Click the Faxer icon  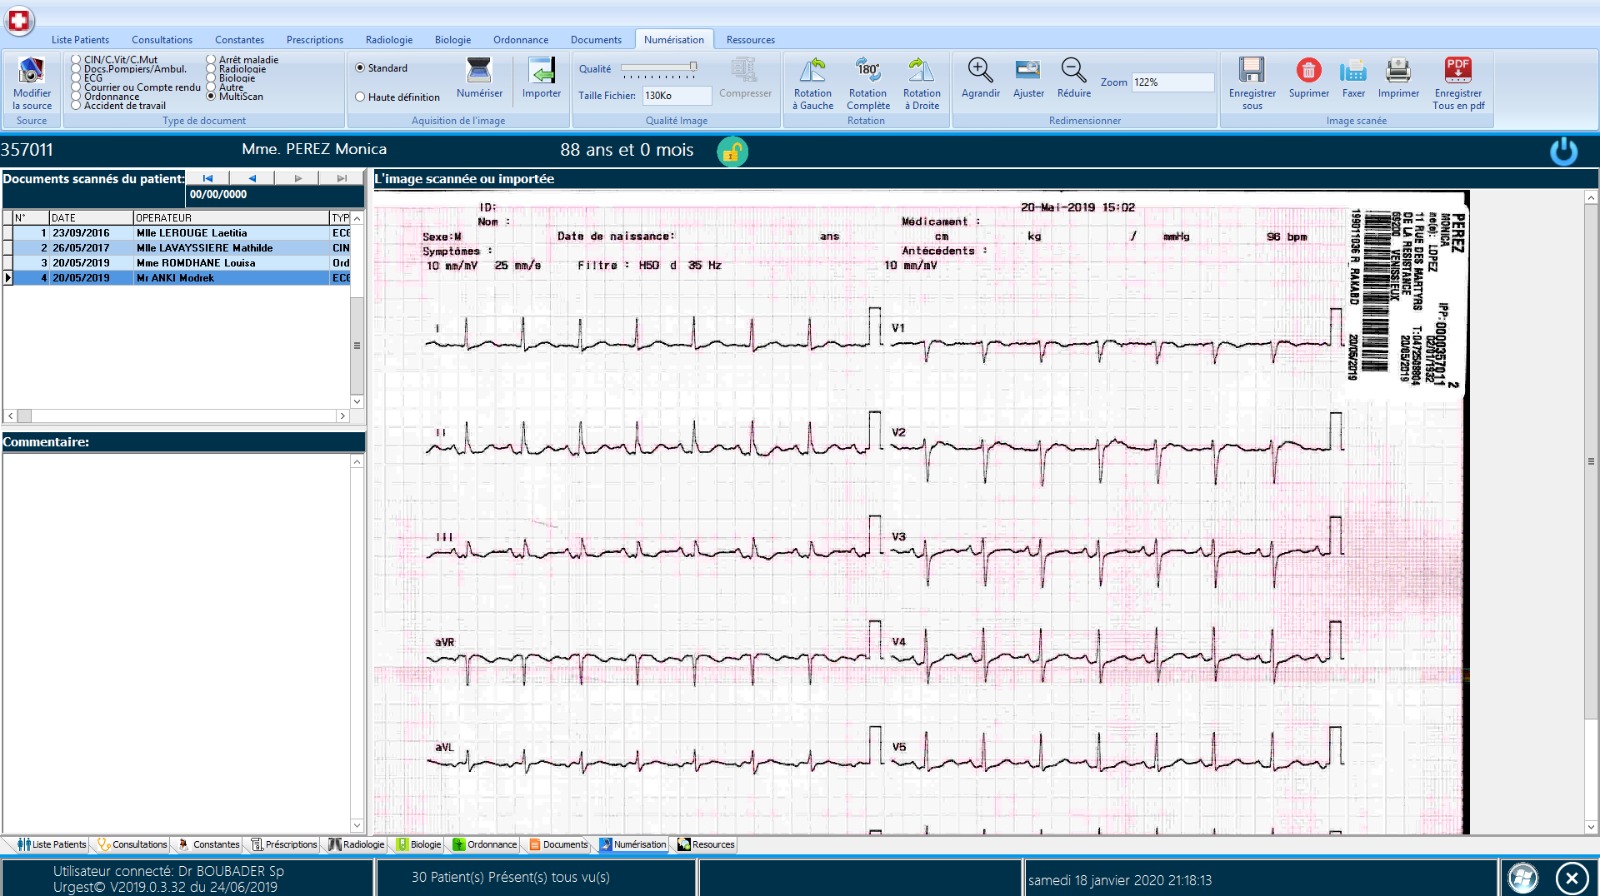click(1353, 70)
